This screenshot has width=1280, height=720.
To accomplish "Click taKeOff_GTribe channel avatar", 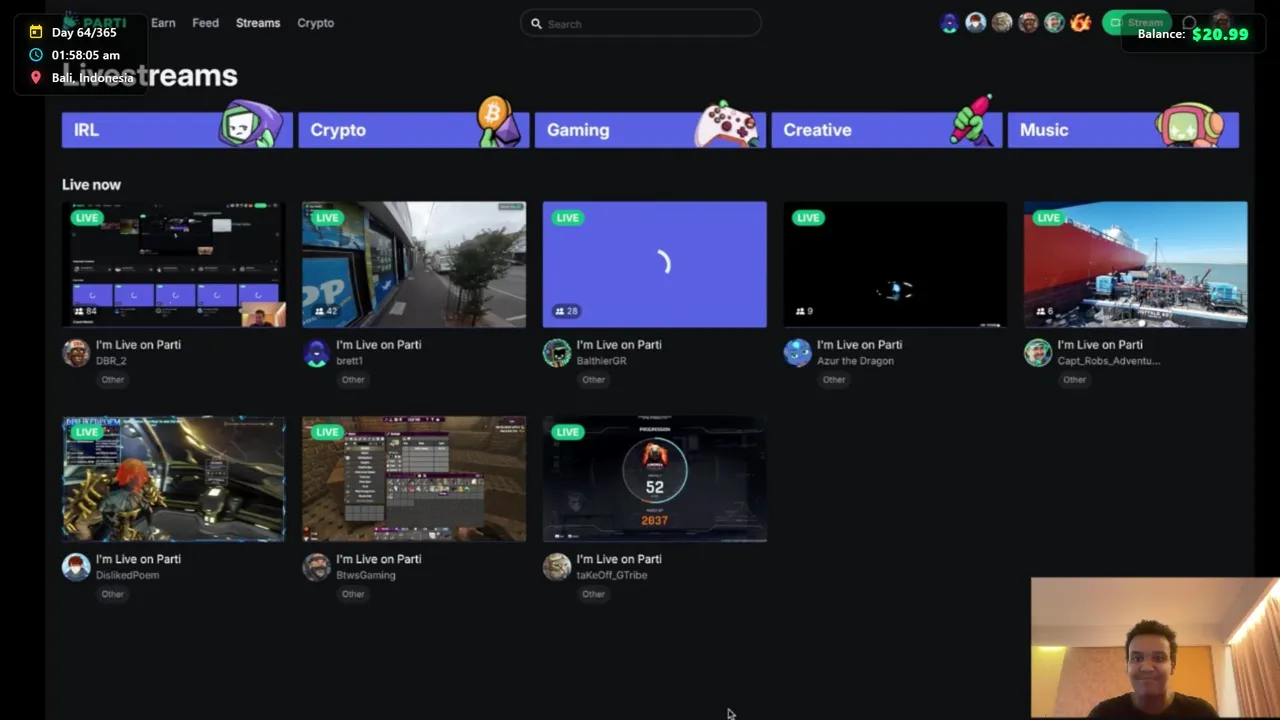I will coord(557,566).
